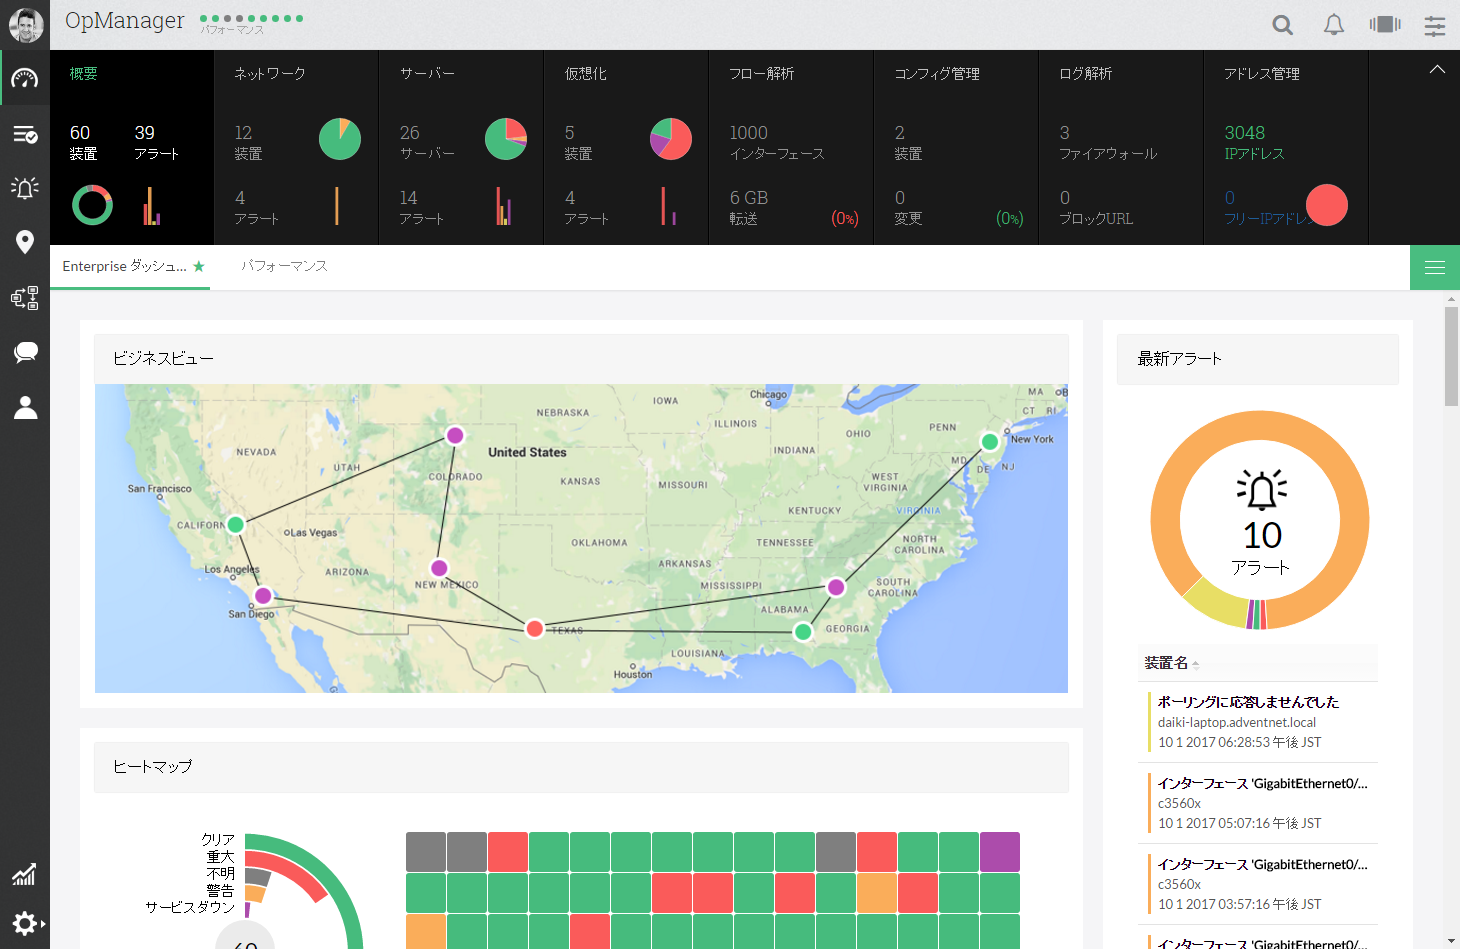Open the dashboard gauge icon in sidebar
The height and width of the screenshot is (949, 1460).
pos(25,79)
